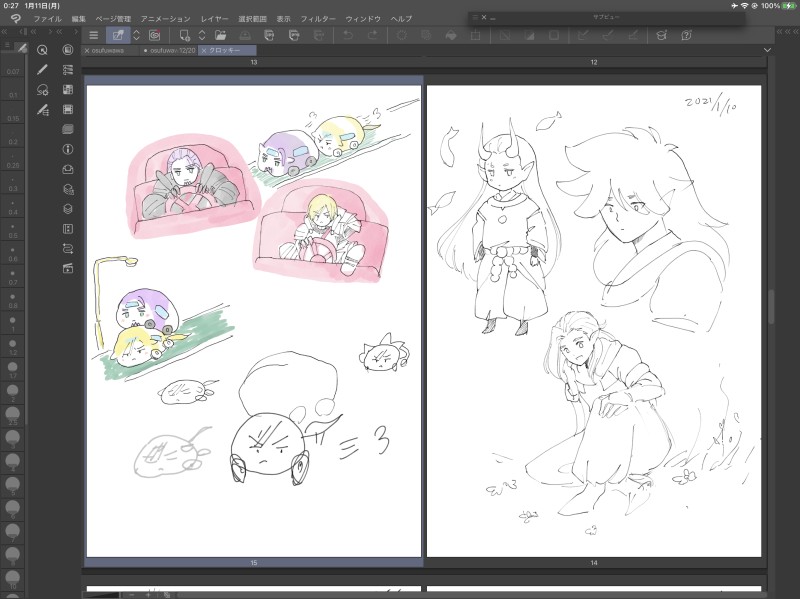Click the scale/transform square icon
The height and width of the screenshot is (599, 800).
click(476, 35)
